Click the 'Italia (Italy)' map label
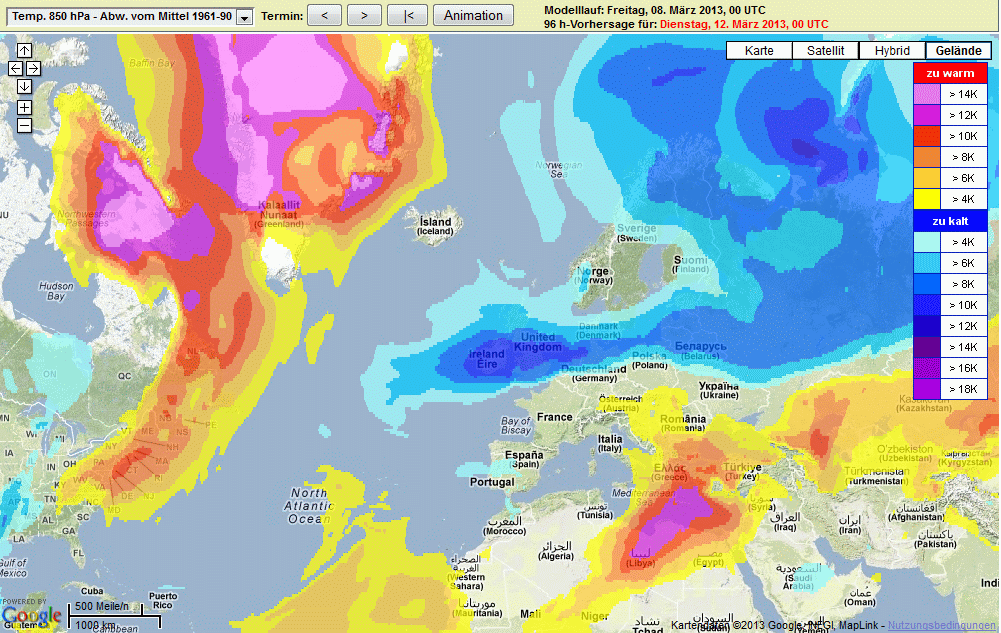Viewport: 1001px width, 633px height. [x=610, y=443]
